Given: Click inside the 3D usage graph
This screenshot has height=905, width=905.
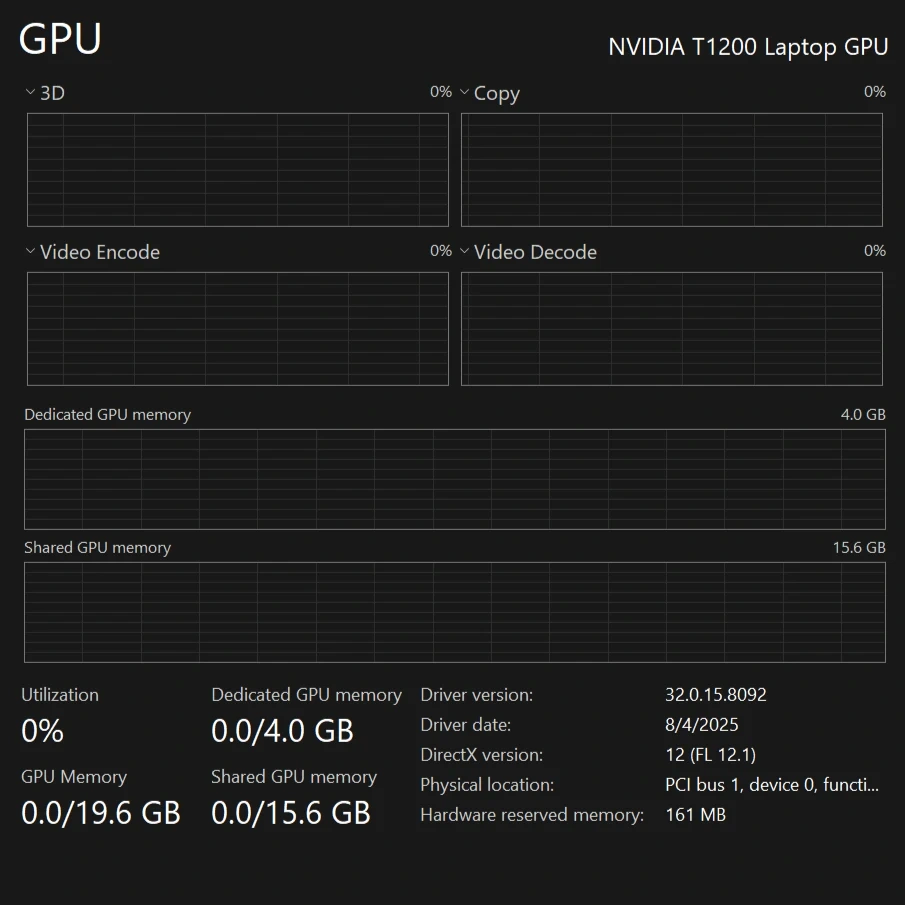Looking at the screenshot, I should coord(237,170).
